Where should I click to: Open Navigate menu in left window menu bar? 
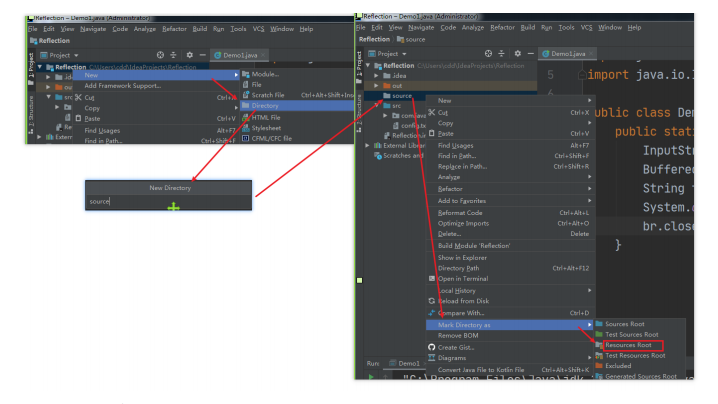point(93,29)
